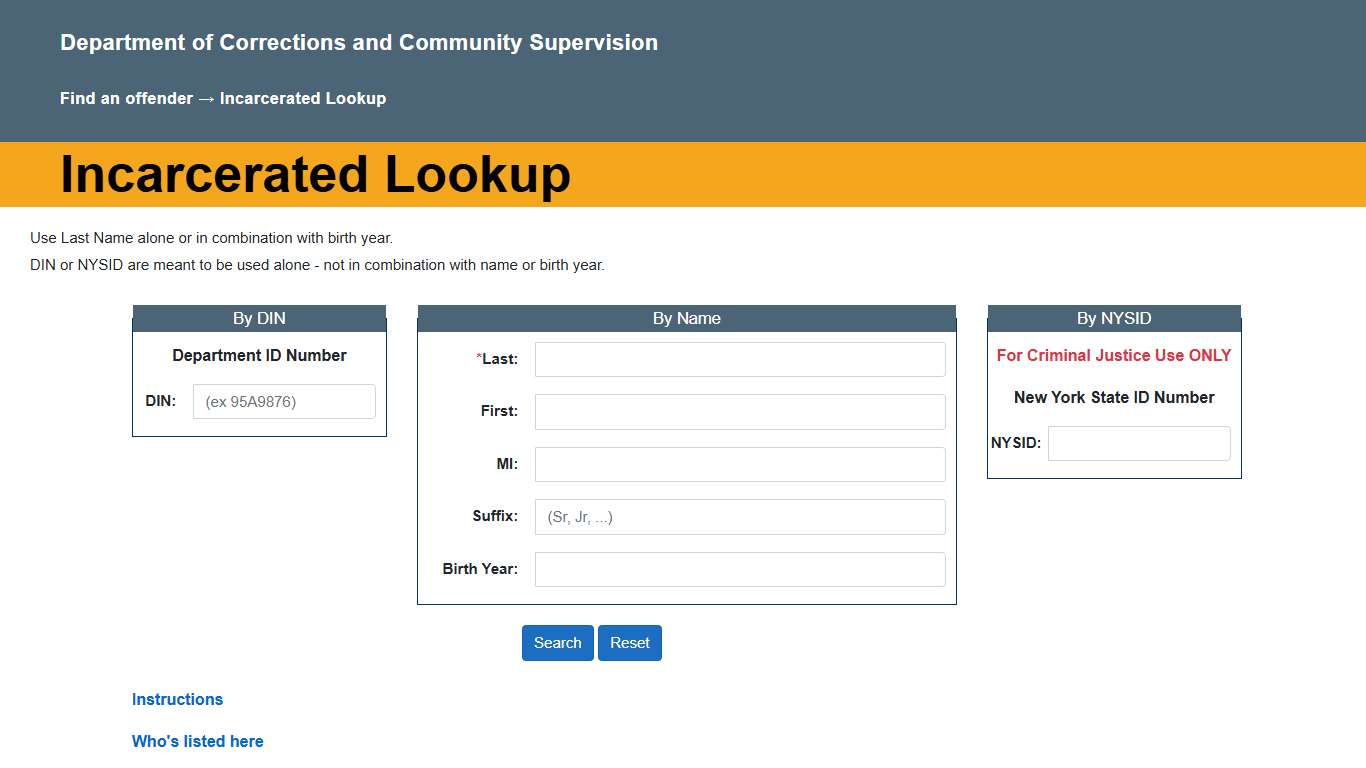Click the Department of Corrections header
The image size is (1366, 768).
click(359, 42)
